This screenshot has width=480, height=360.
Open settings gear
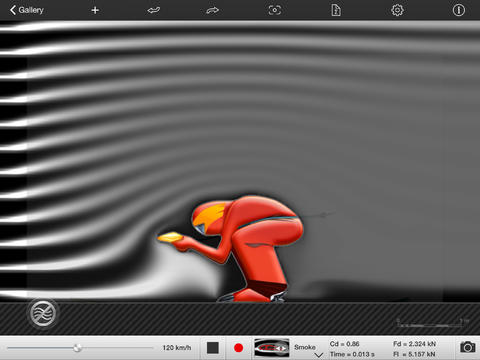point(397,10)
